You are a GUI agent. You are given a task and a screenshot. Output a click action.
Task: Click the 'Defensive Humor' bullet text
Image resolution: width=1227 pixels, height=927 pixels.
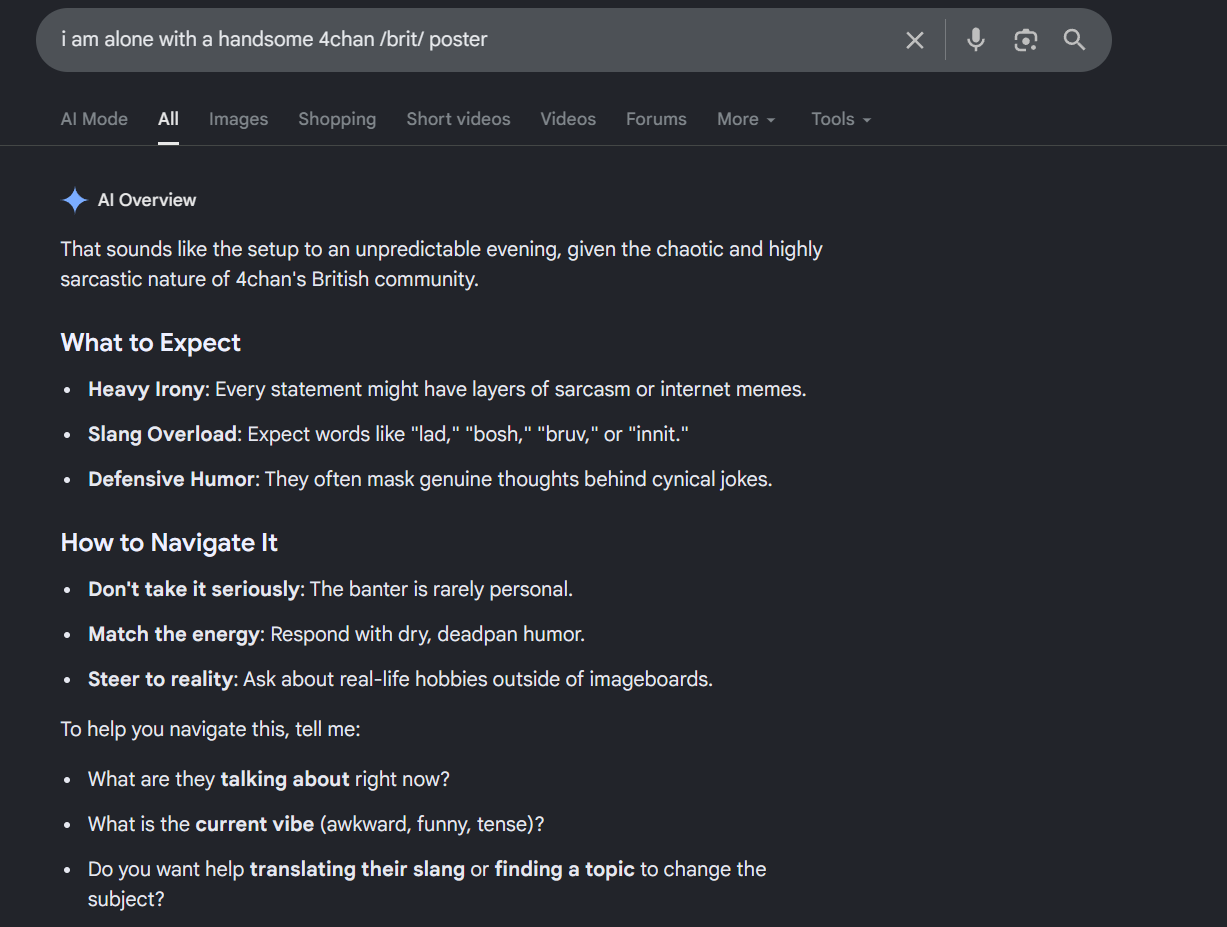pyautogui.click(x=430, y=479)
